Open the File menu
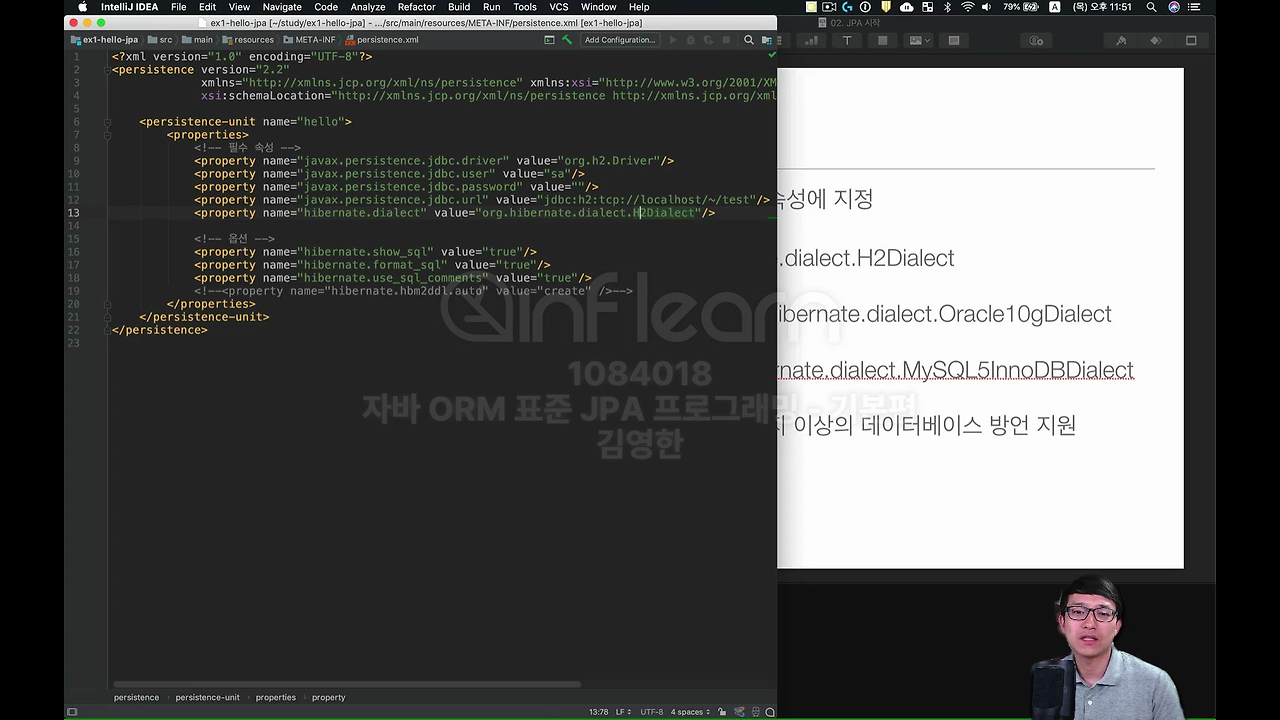1280x720 pixels. click(x=178, y=7)
